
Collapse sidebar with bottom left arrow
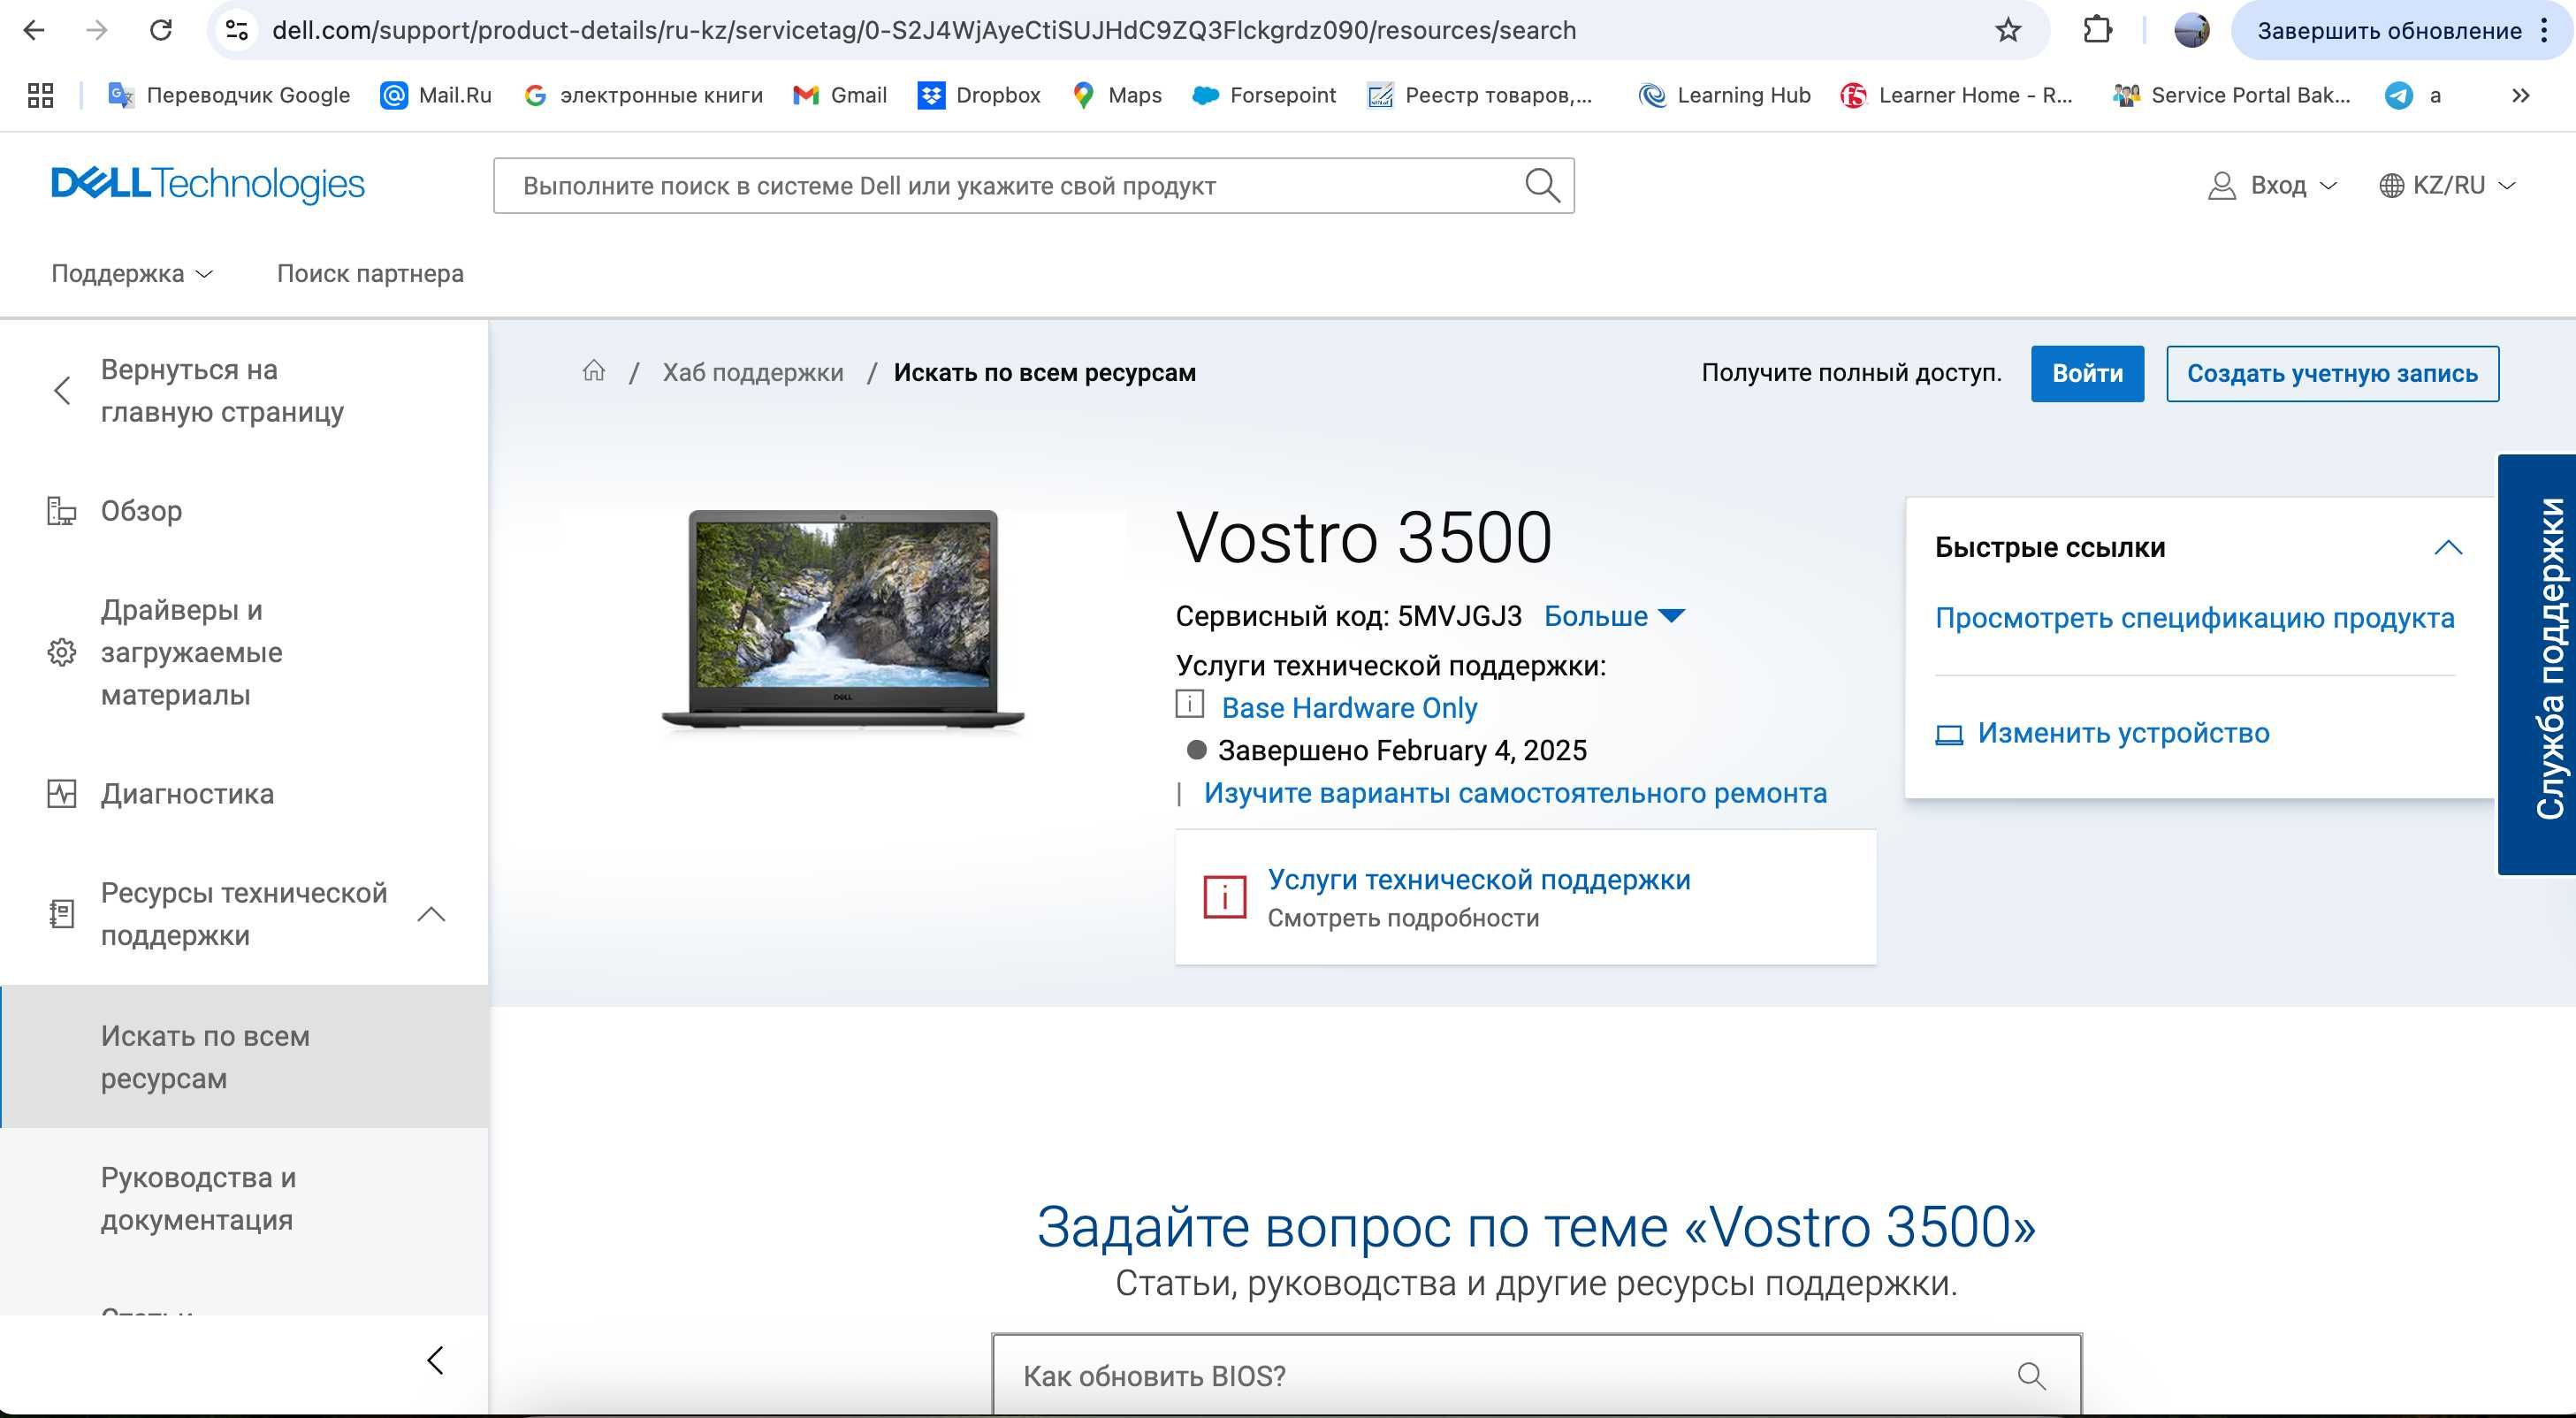(x=435, y=1360)
